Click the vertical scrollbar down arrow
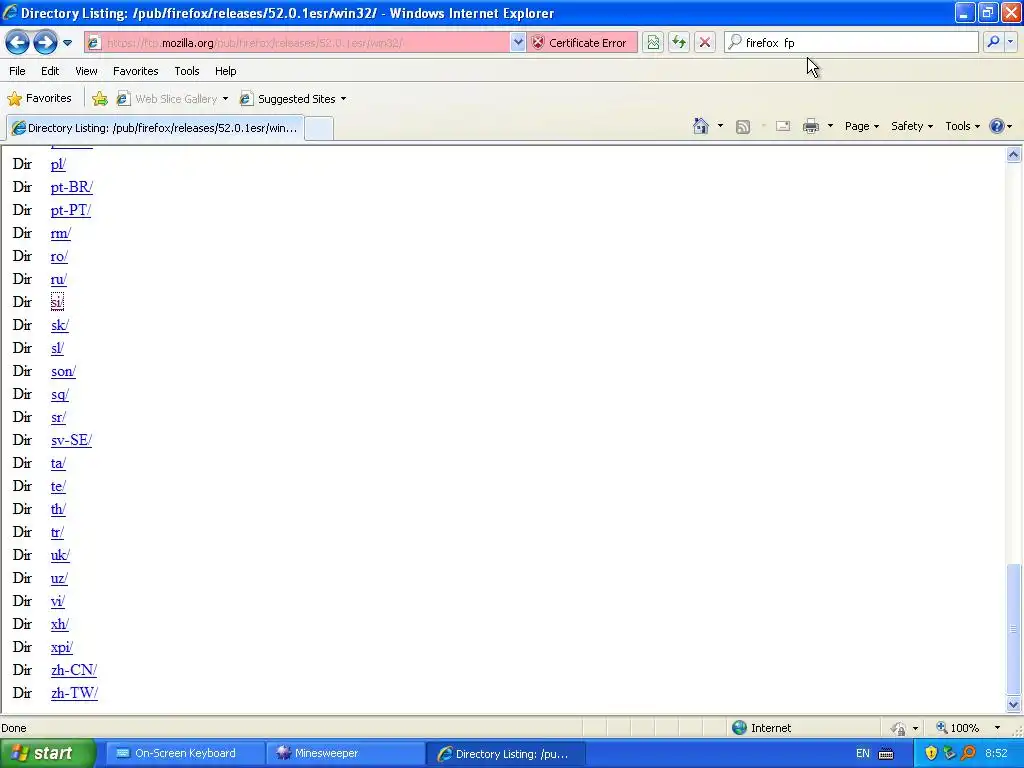1024x768 pixels. coord(1014,705)
